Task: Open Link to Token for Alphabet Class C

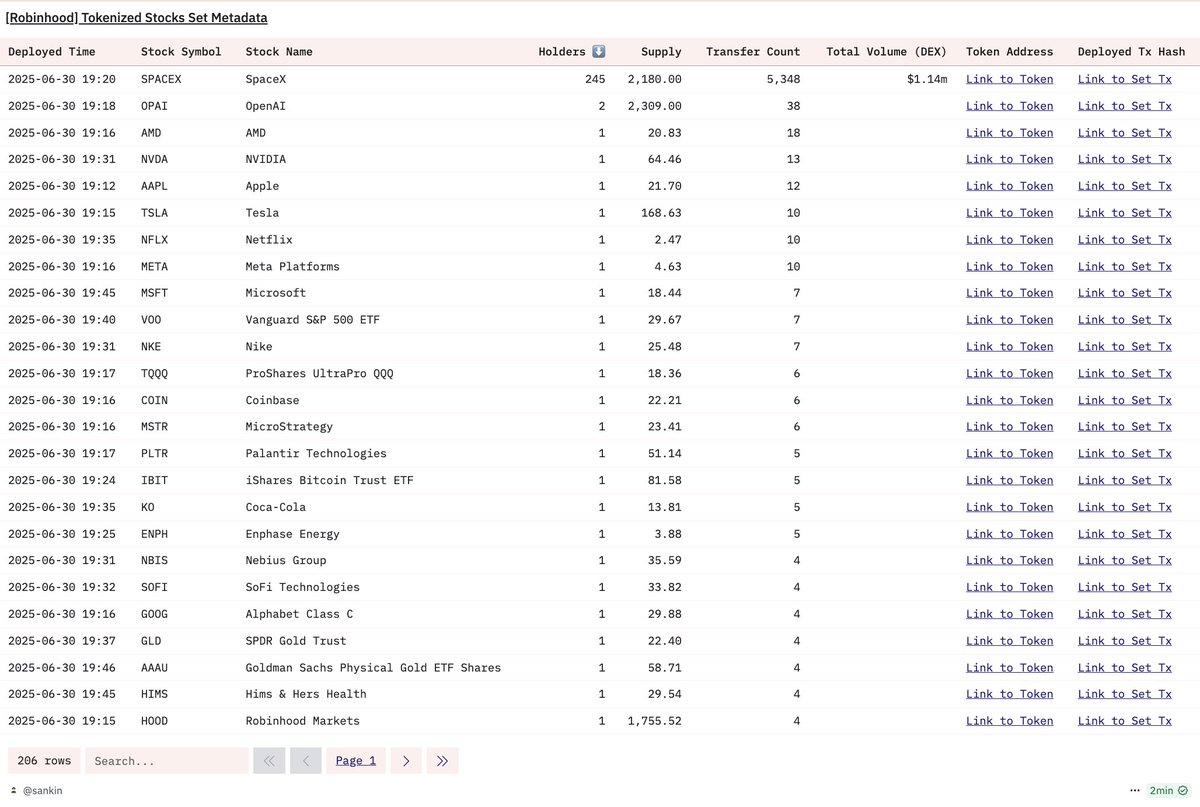Action: pyautogui.click(x=1009, y=614)
